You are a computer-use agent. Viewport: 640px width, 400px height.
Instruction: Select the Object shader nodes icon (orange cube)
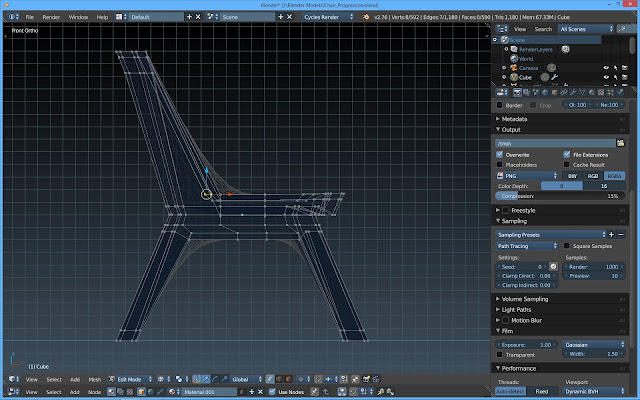142,392
